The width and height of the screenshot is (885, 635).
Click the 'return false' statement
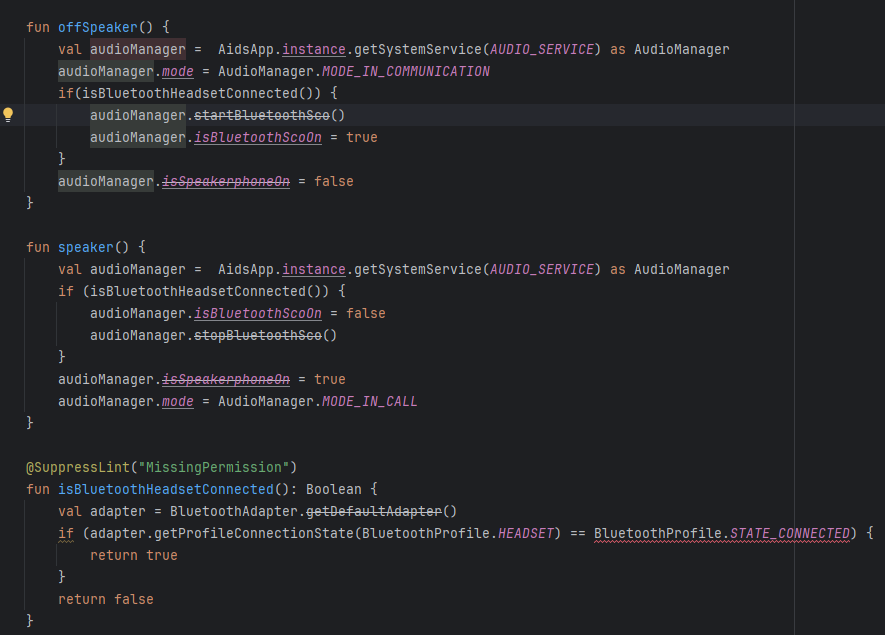(106, 599)
